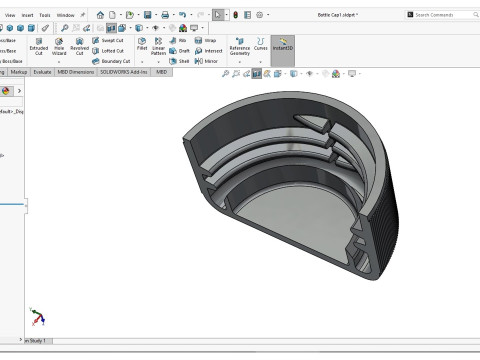This screenshot has width=480, height=360.
Task: Click Zoom to Area in heads-up view toolbar
Action: pyautogui.click(x=236, y=74)
